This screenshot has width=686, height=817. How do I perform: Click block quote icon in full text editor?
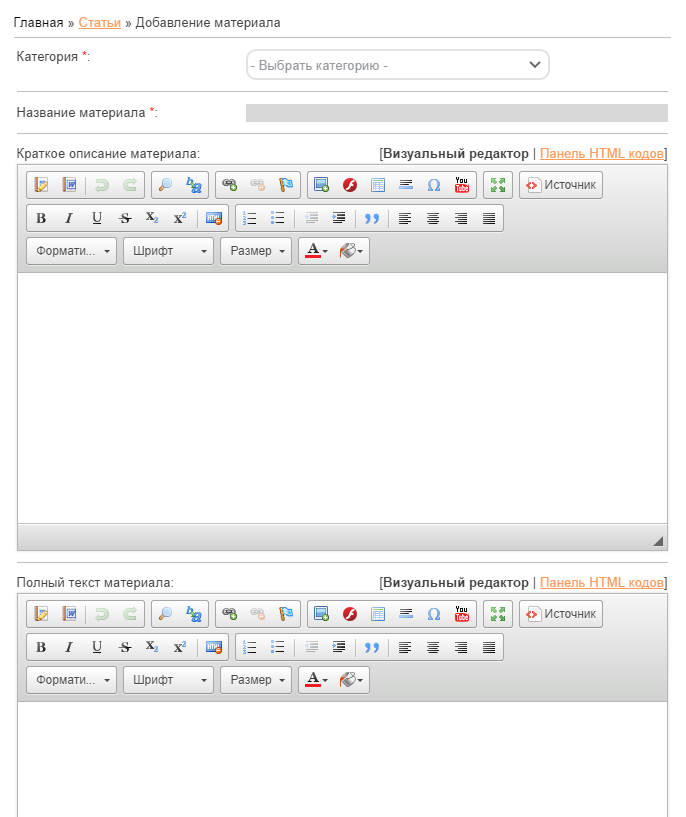371,647
